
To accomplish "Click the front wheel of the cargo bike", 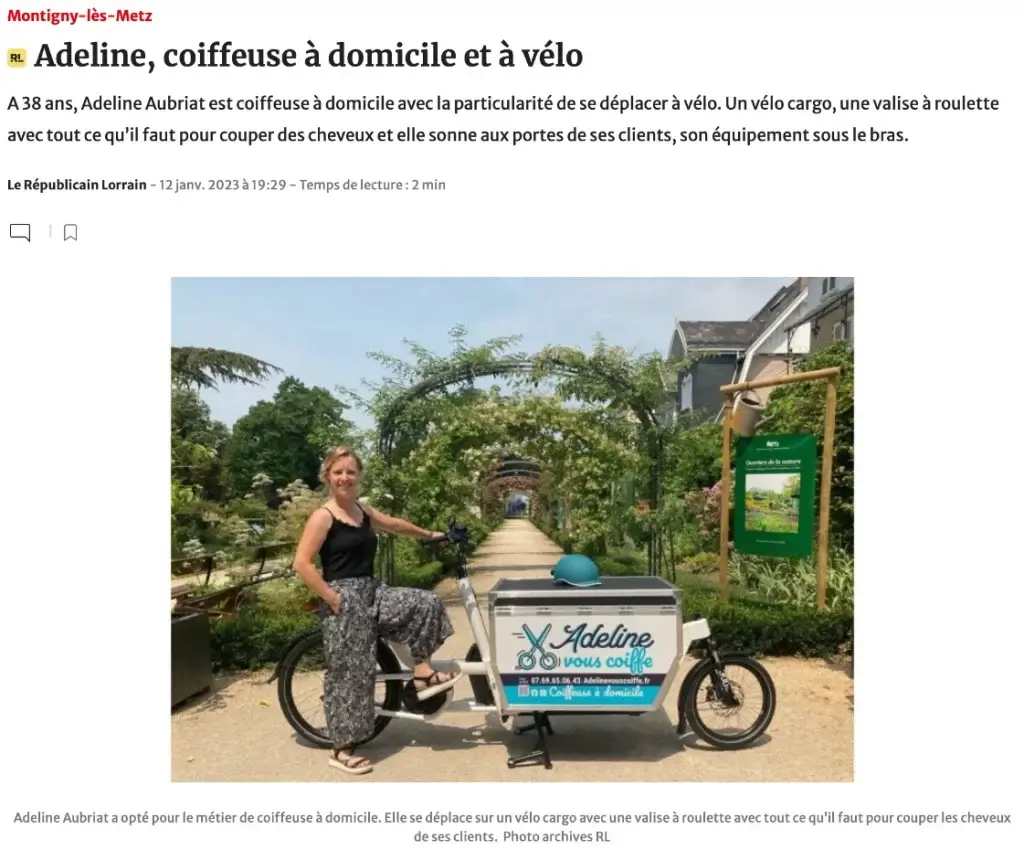I will pyautogui.click(x=728, y=700).
